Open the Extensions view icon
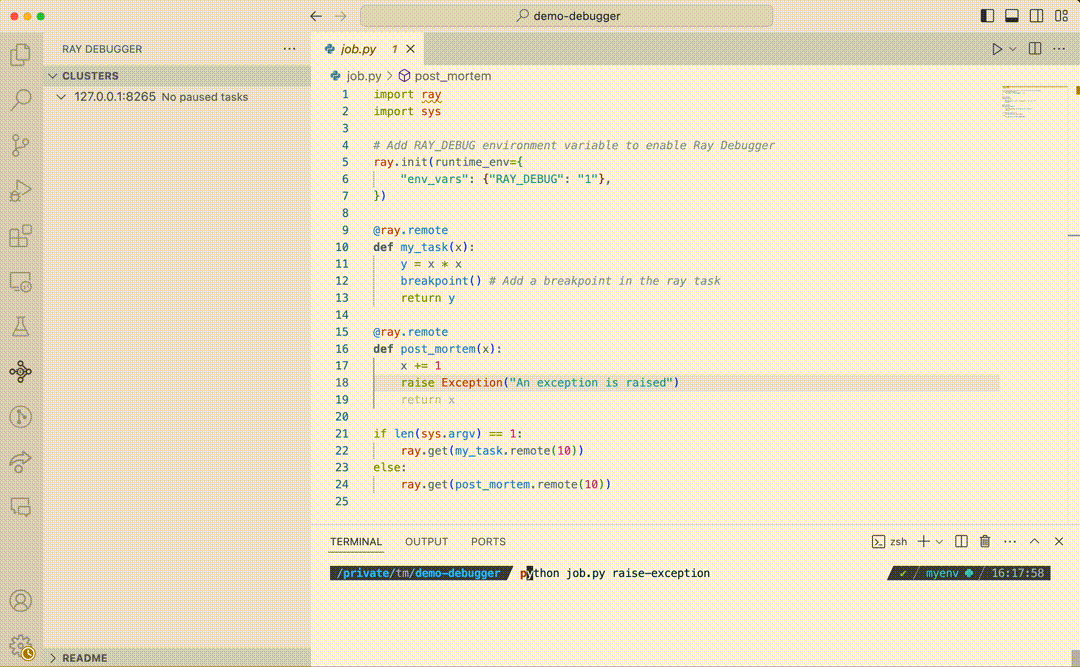 tap(20, 237)
